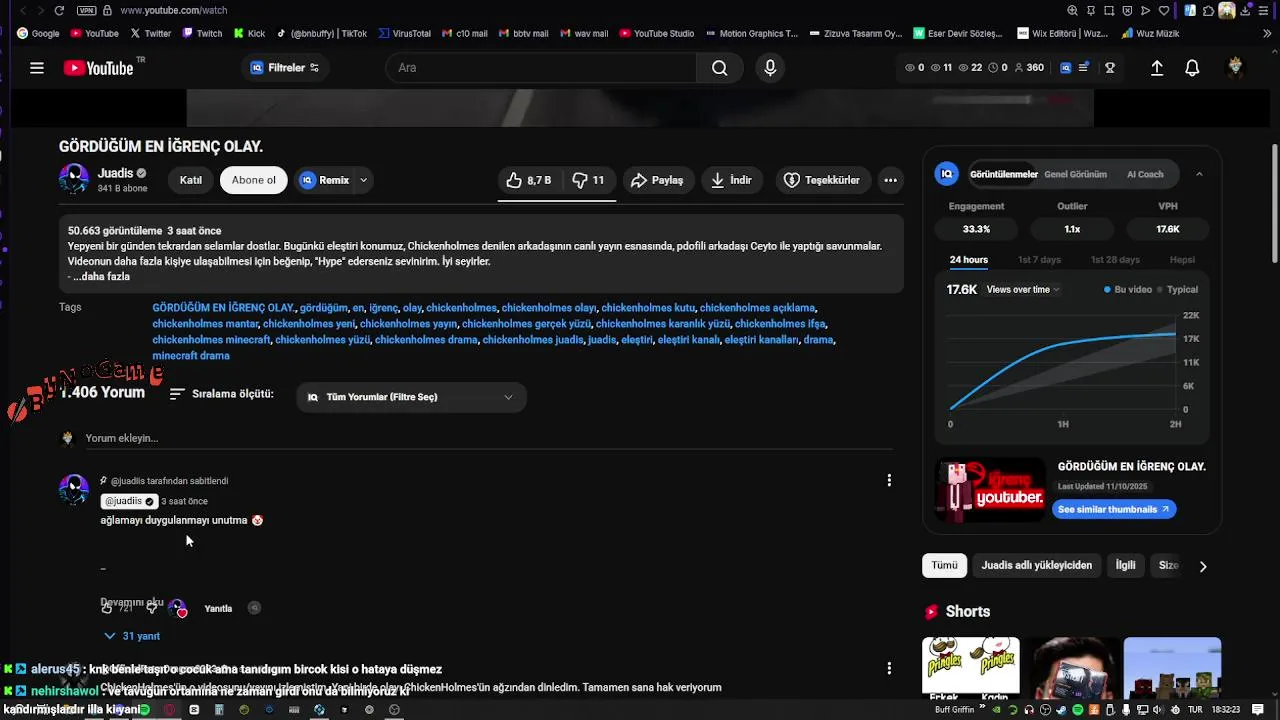The image size is (1280, 720).
Task: Open the notifications bell
Action: point(1192,68)
